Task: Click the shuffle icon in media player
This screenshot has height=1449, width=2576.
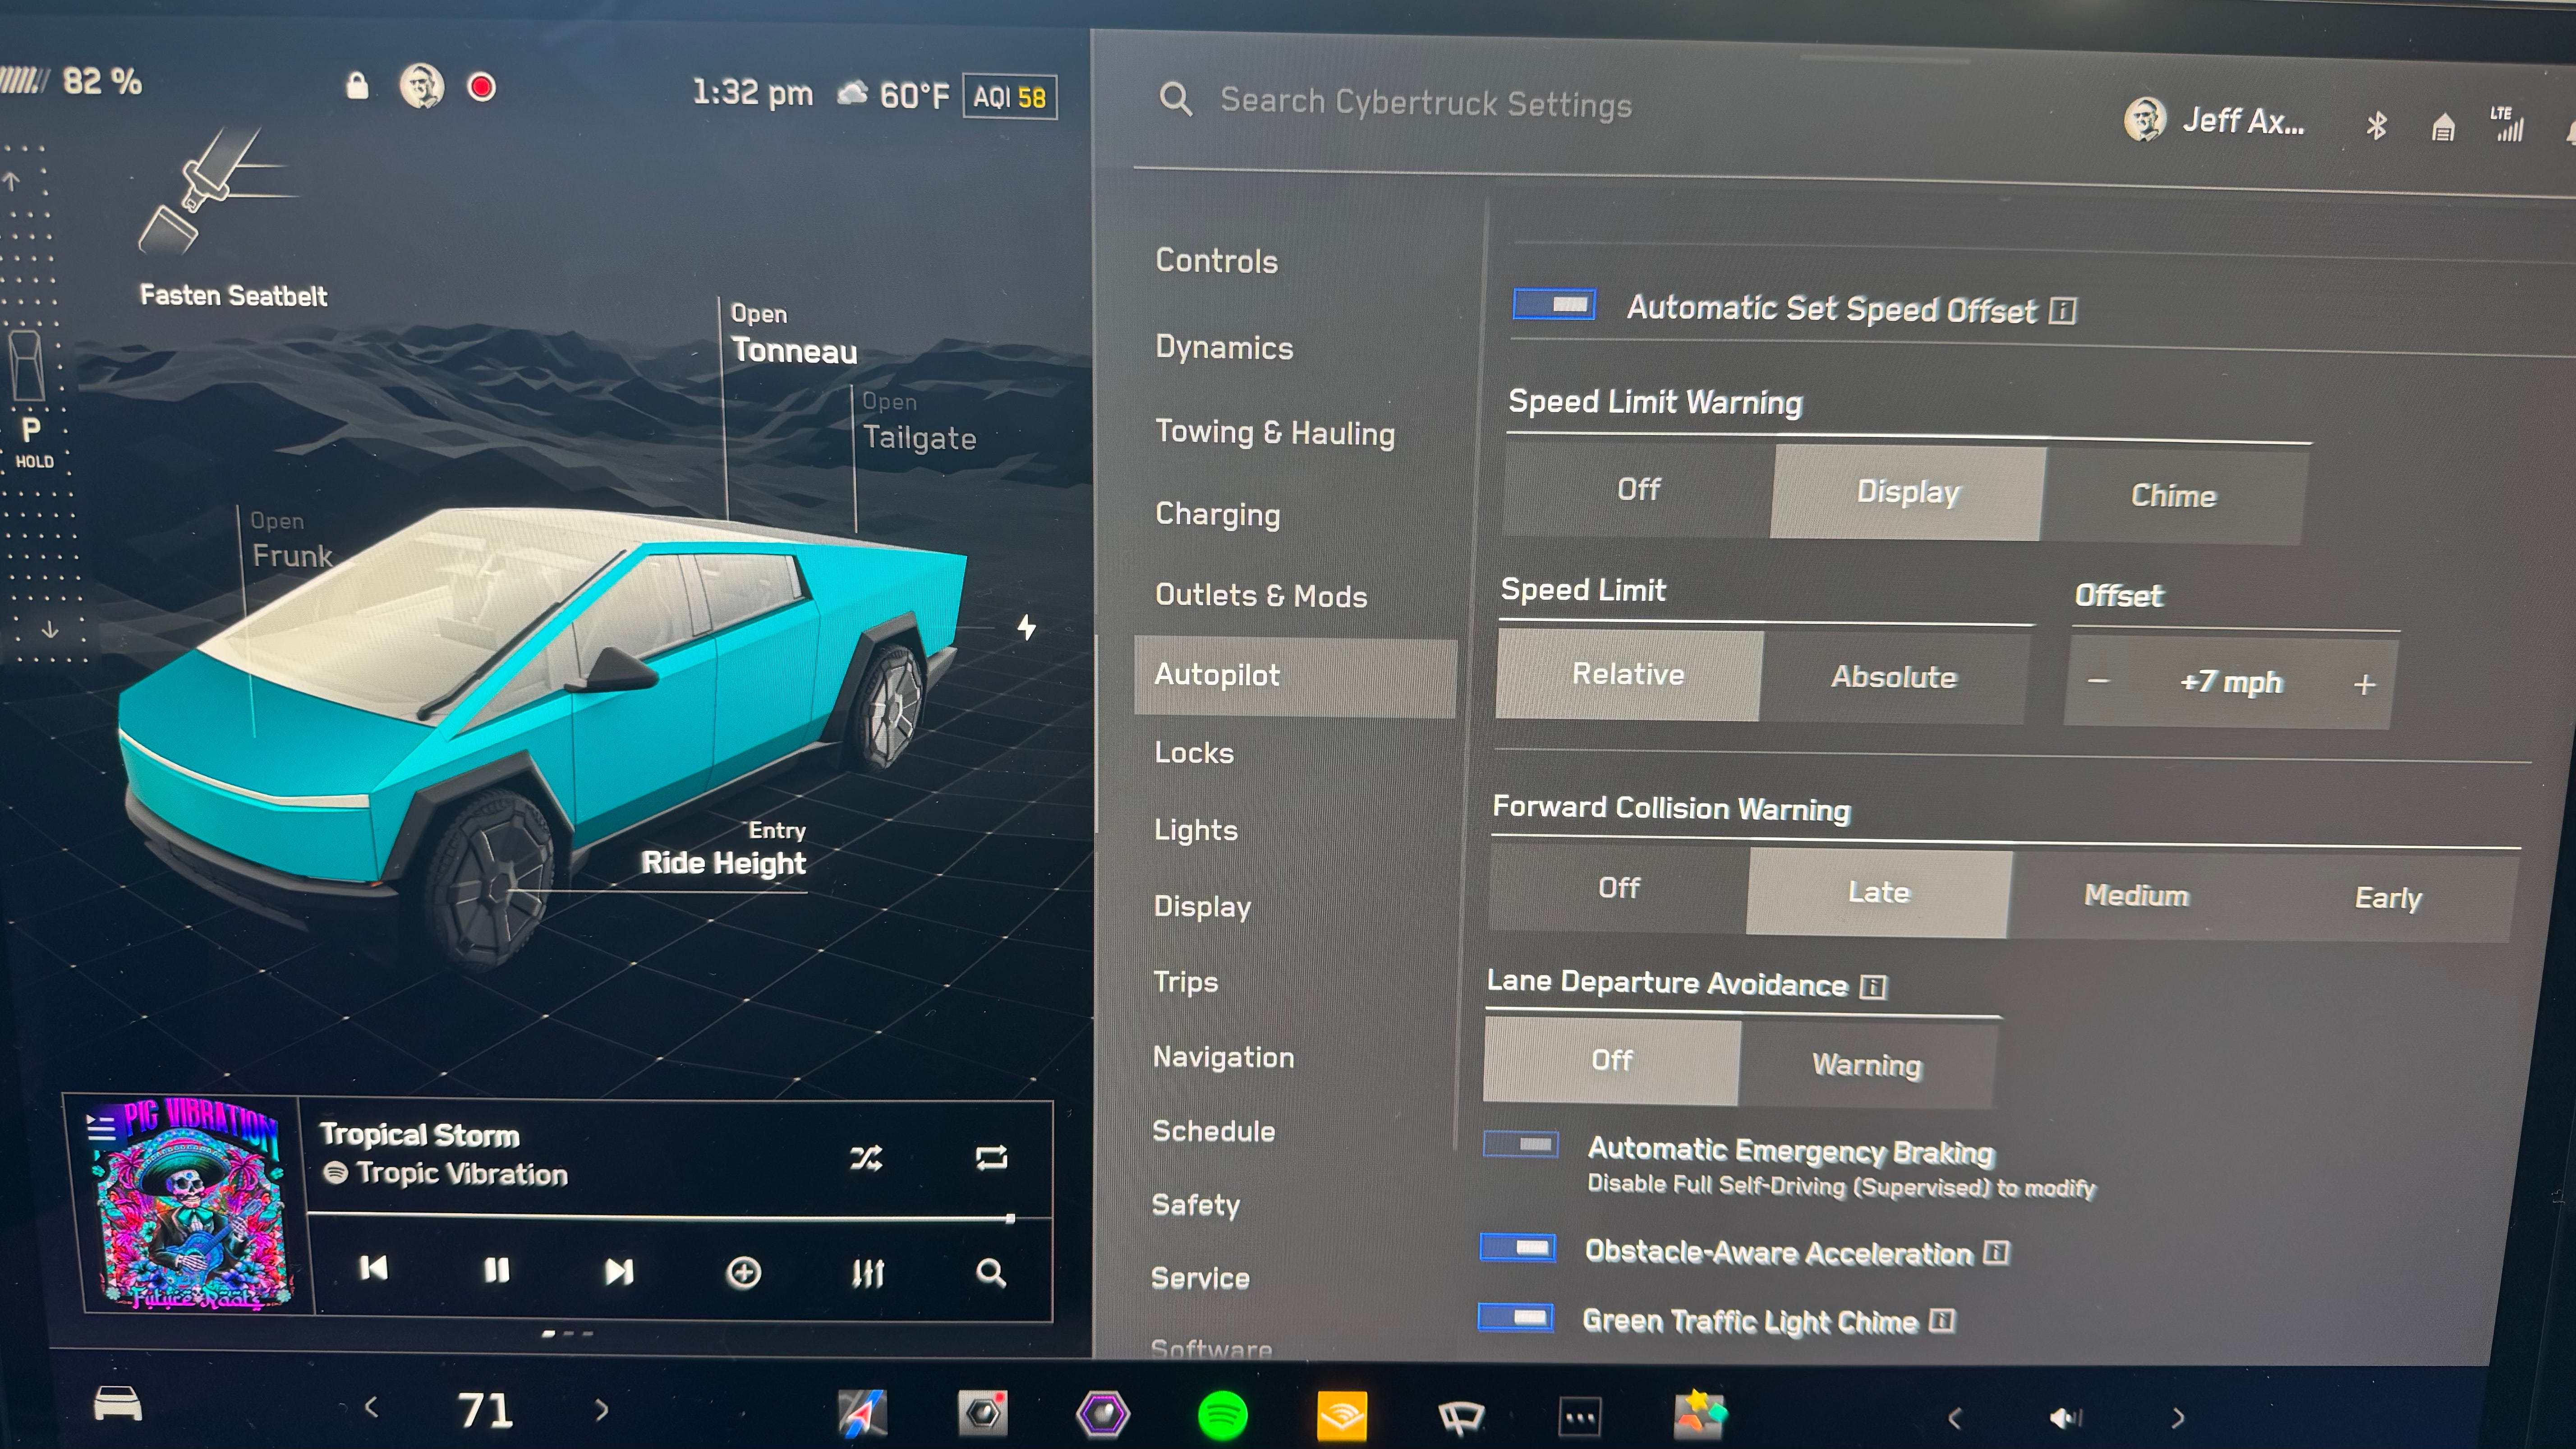Action: point(866,1158)
